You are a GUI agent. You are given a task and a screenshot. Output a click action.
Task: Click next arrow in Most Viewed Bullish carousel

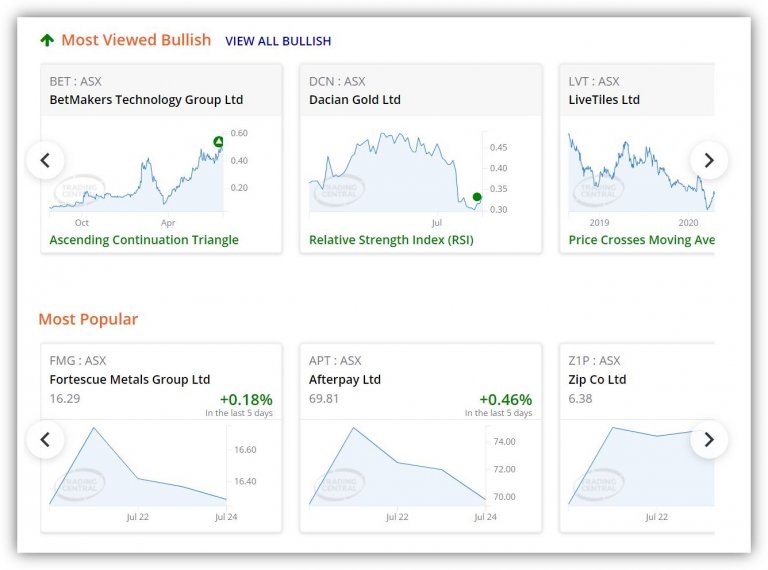click(x=709, y=160)
